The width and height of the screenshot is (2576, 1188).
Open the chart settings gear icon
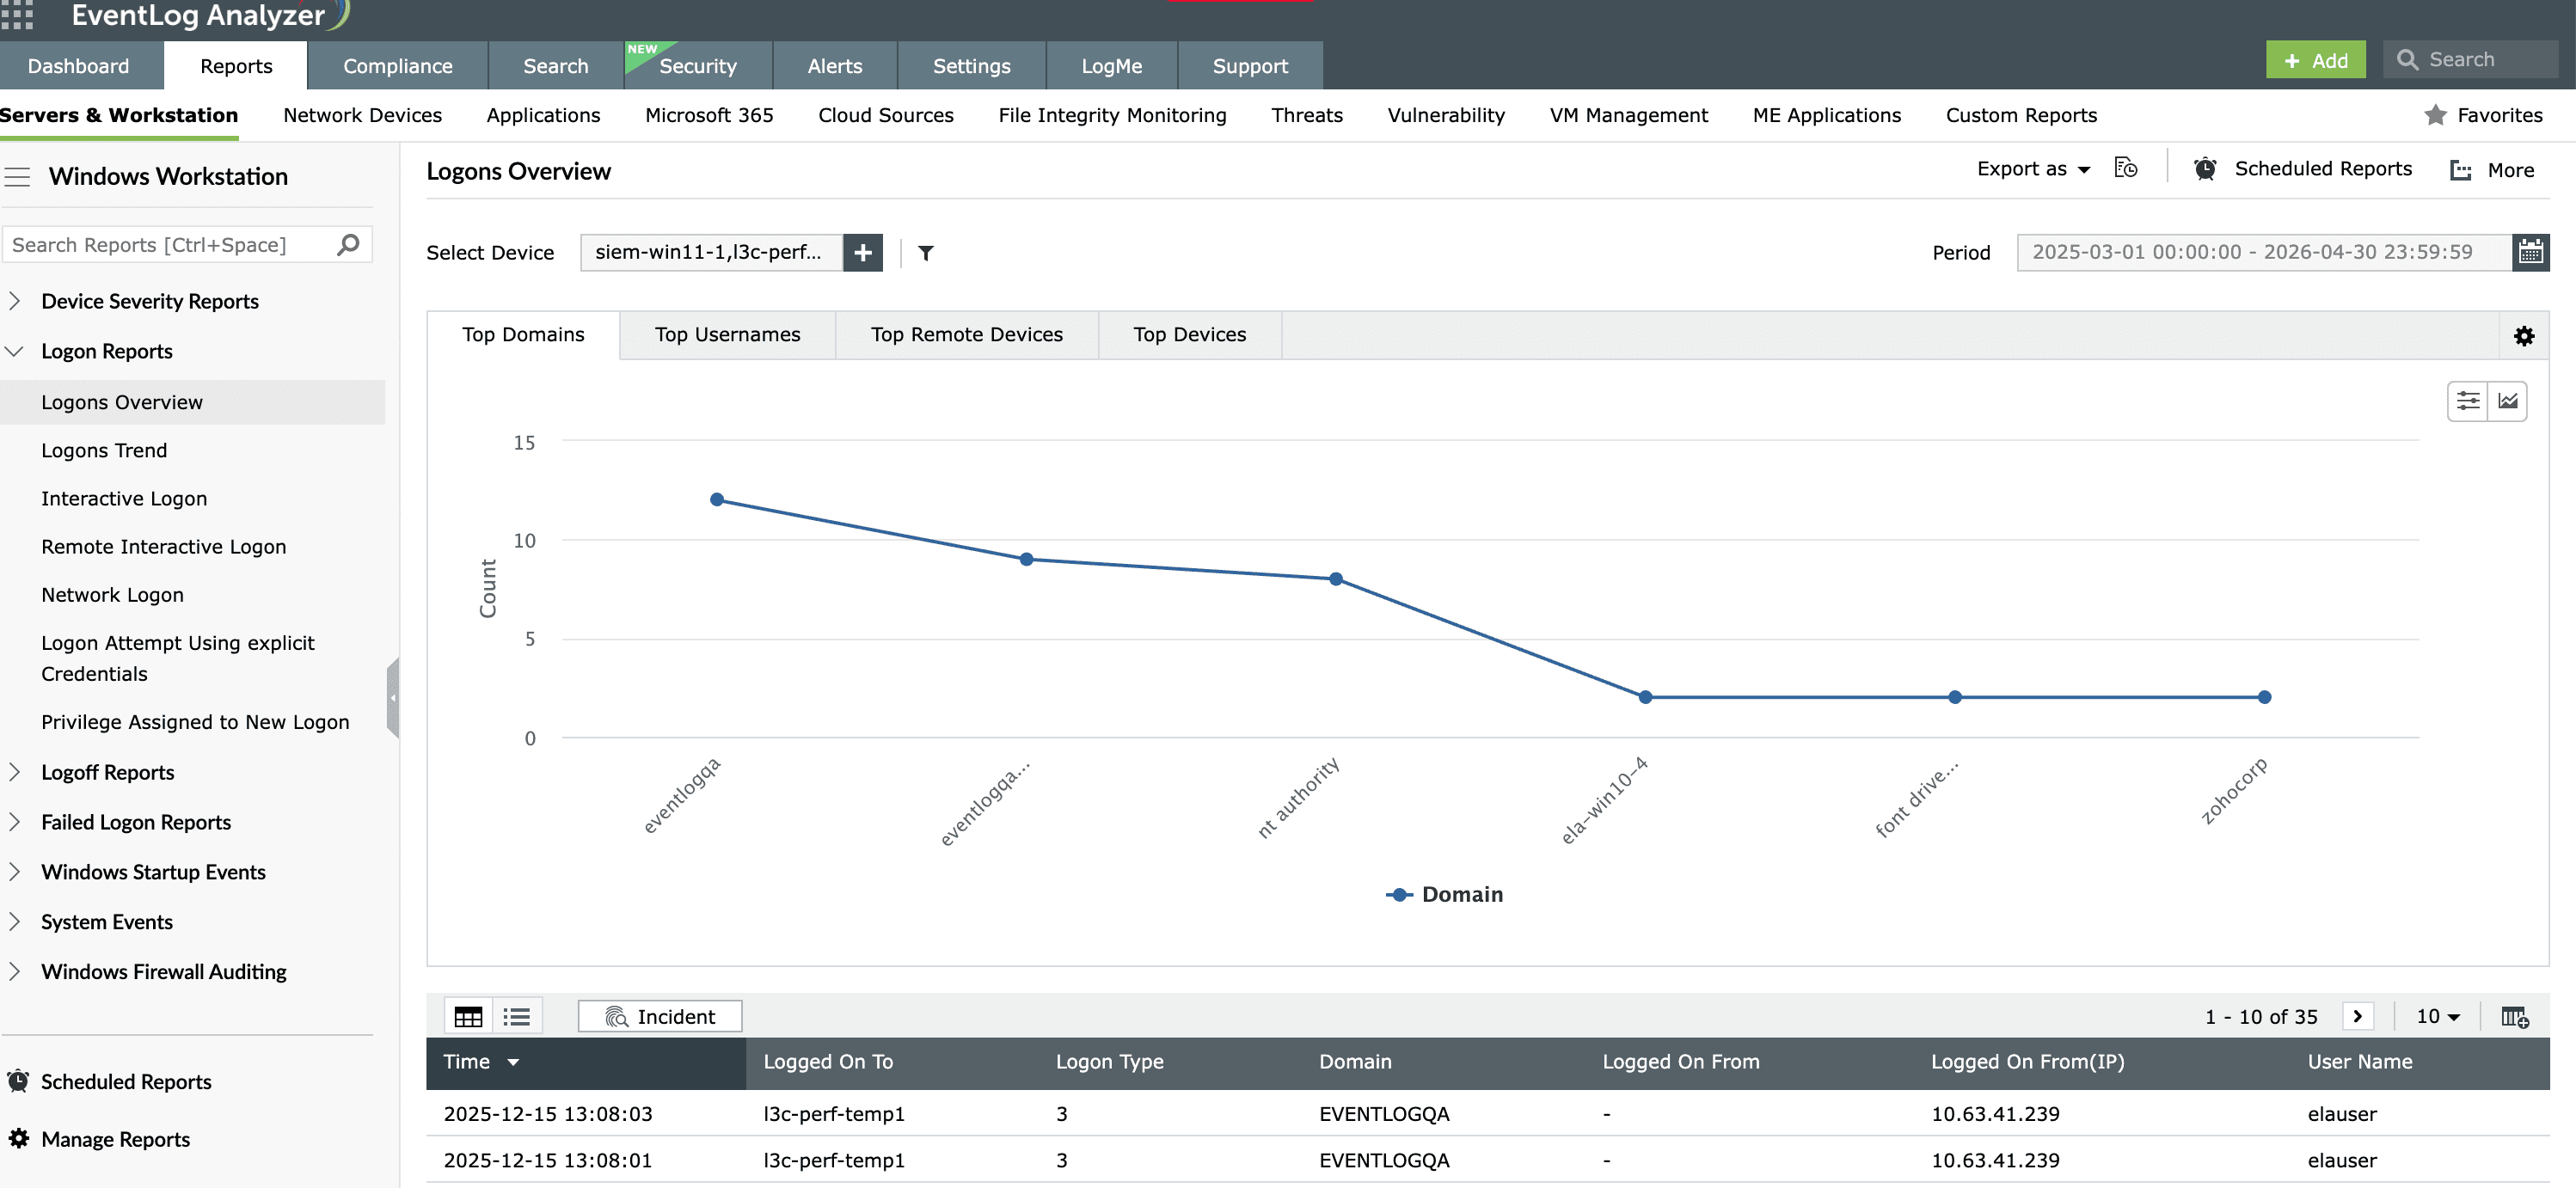2524,336
